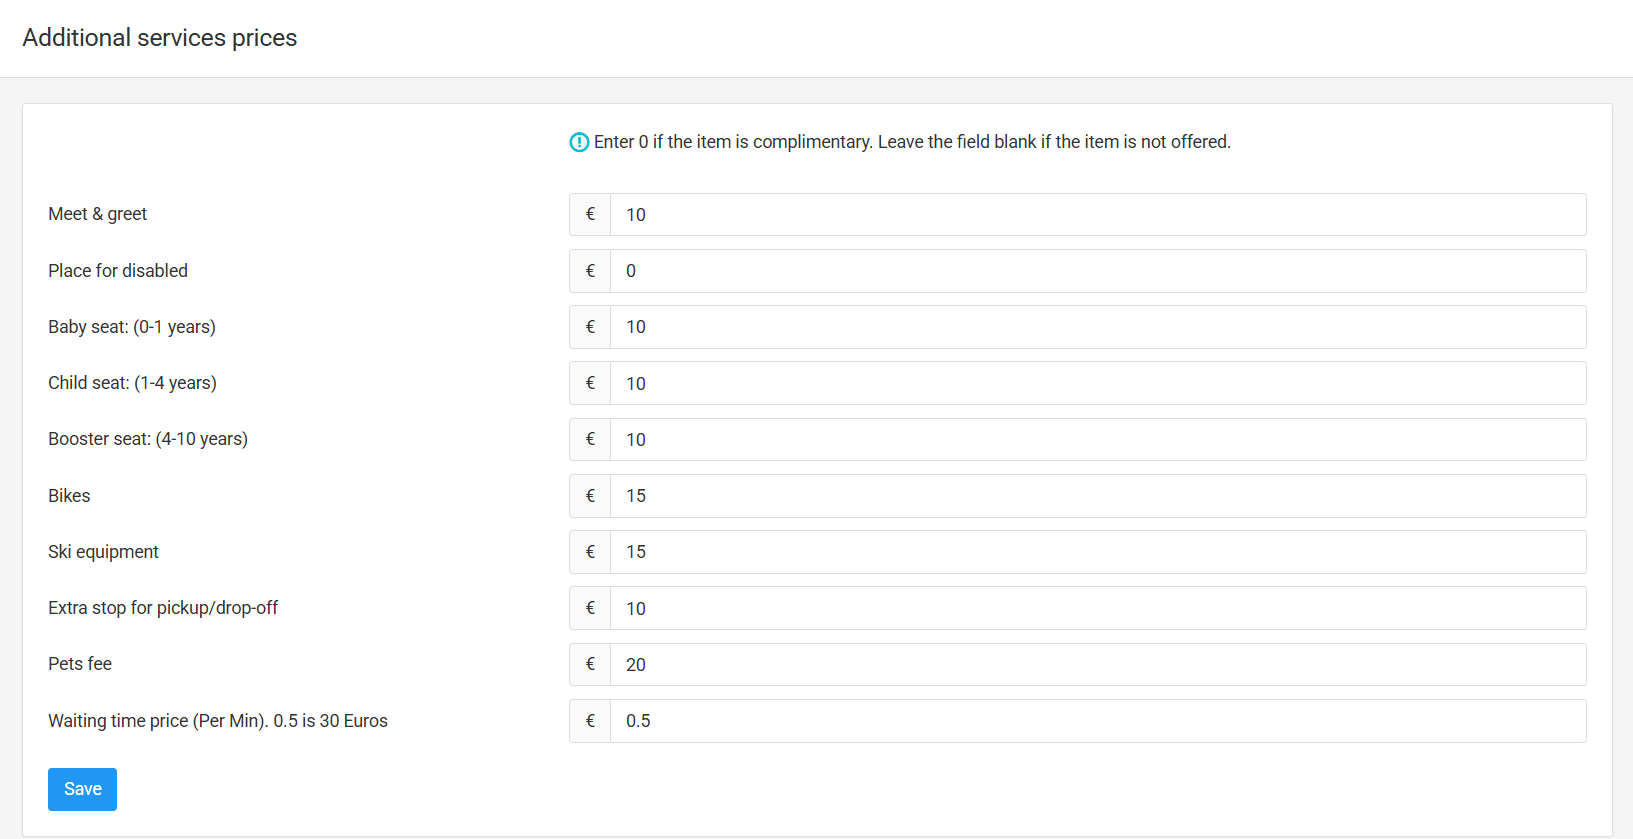
Task: Select the Place for disabled price field
Action: click(1097, 271)
